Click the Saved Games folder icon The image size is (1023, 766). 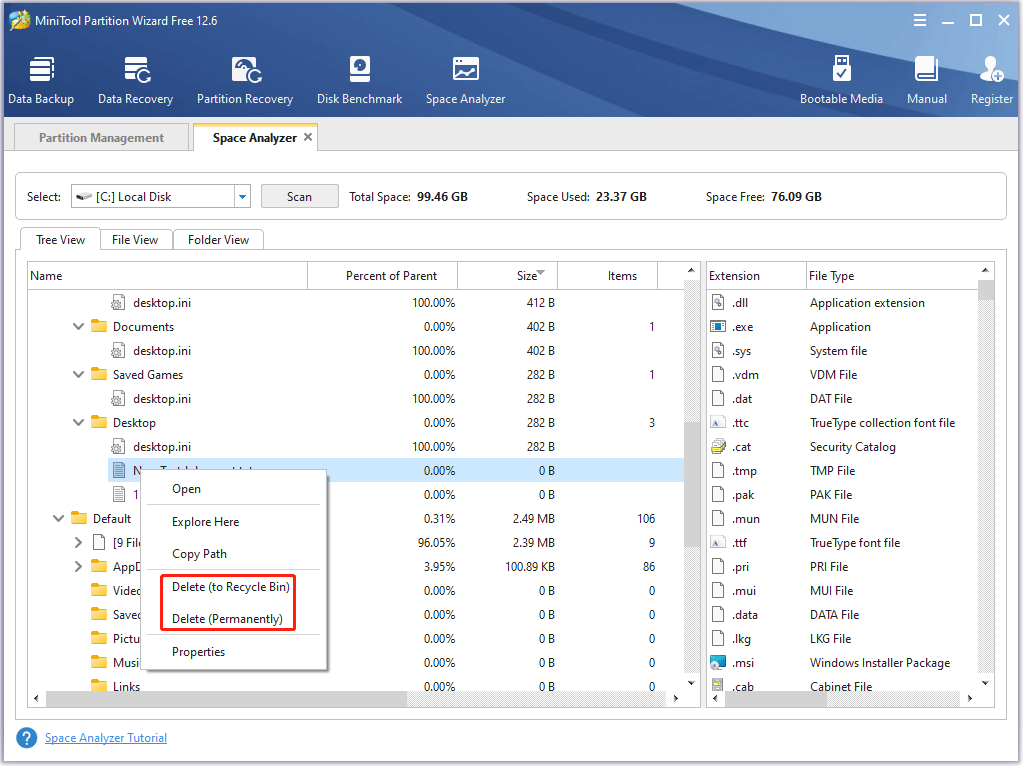(99, 374)
